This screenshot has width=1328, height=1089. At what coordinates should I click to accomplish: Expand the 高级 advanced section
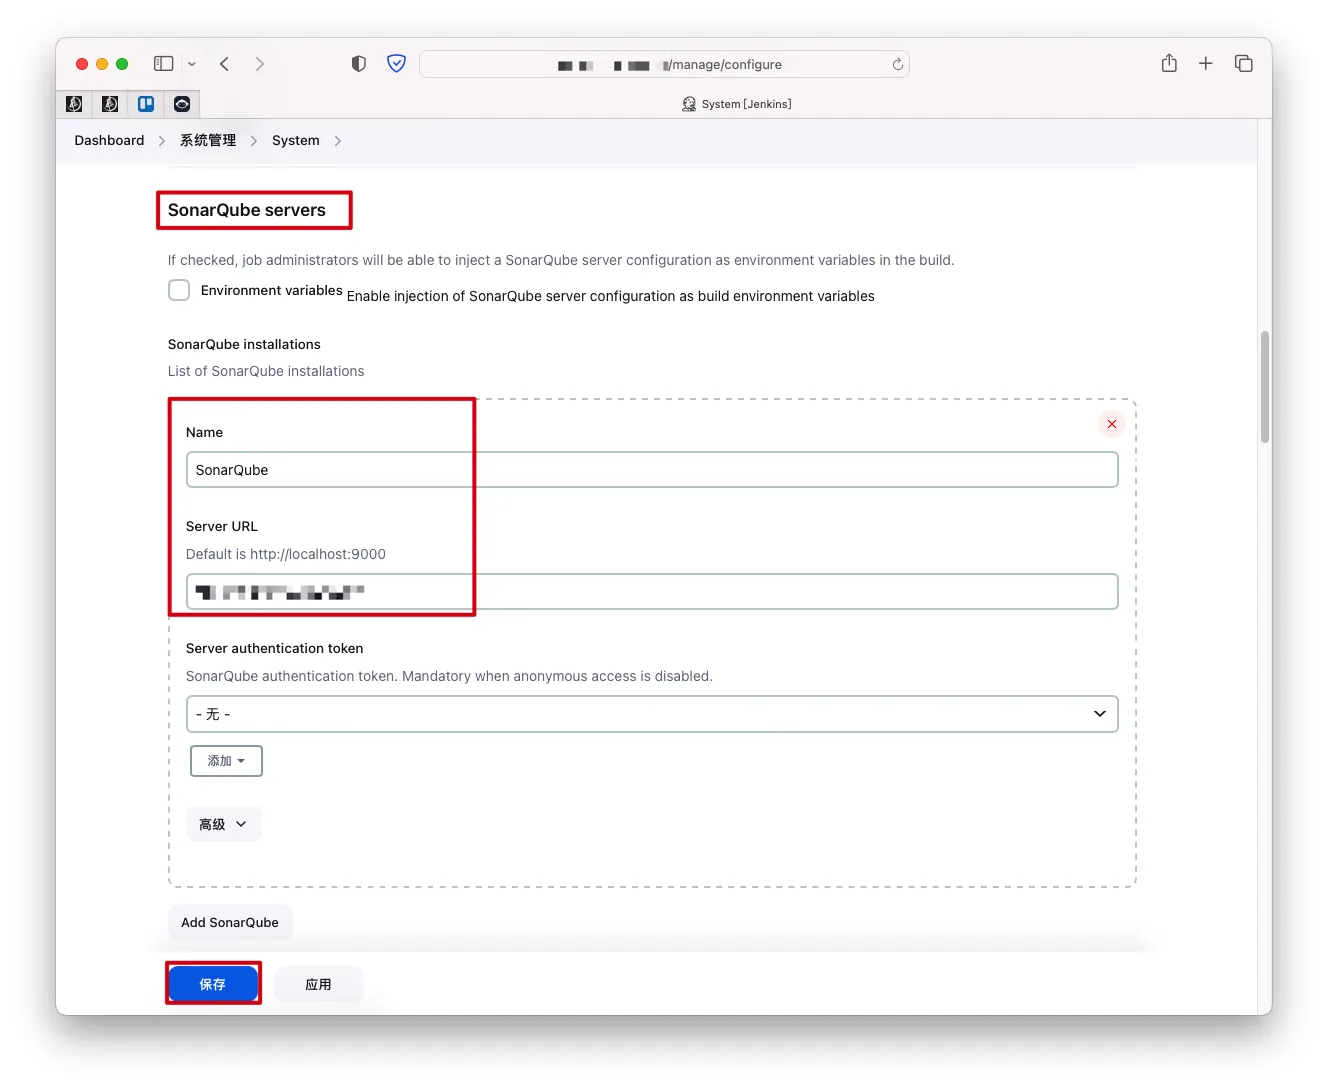coord(223,824)
